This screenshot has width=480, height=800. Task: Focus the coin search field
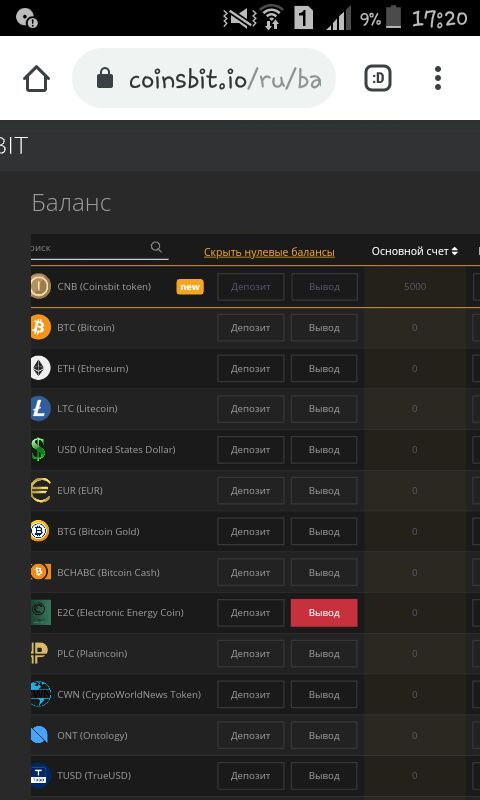pyautogui.click(x=99, y=248)
